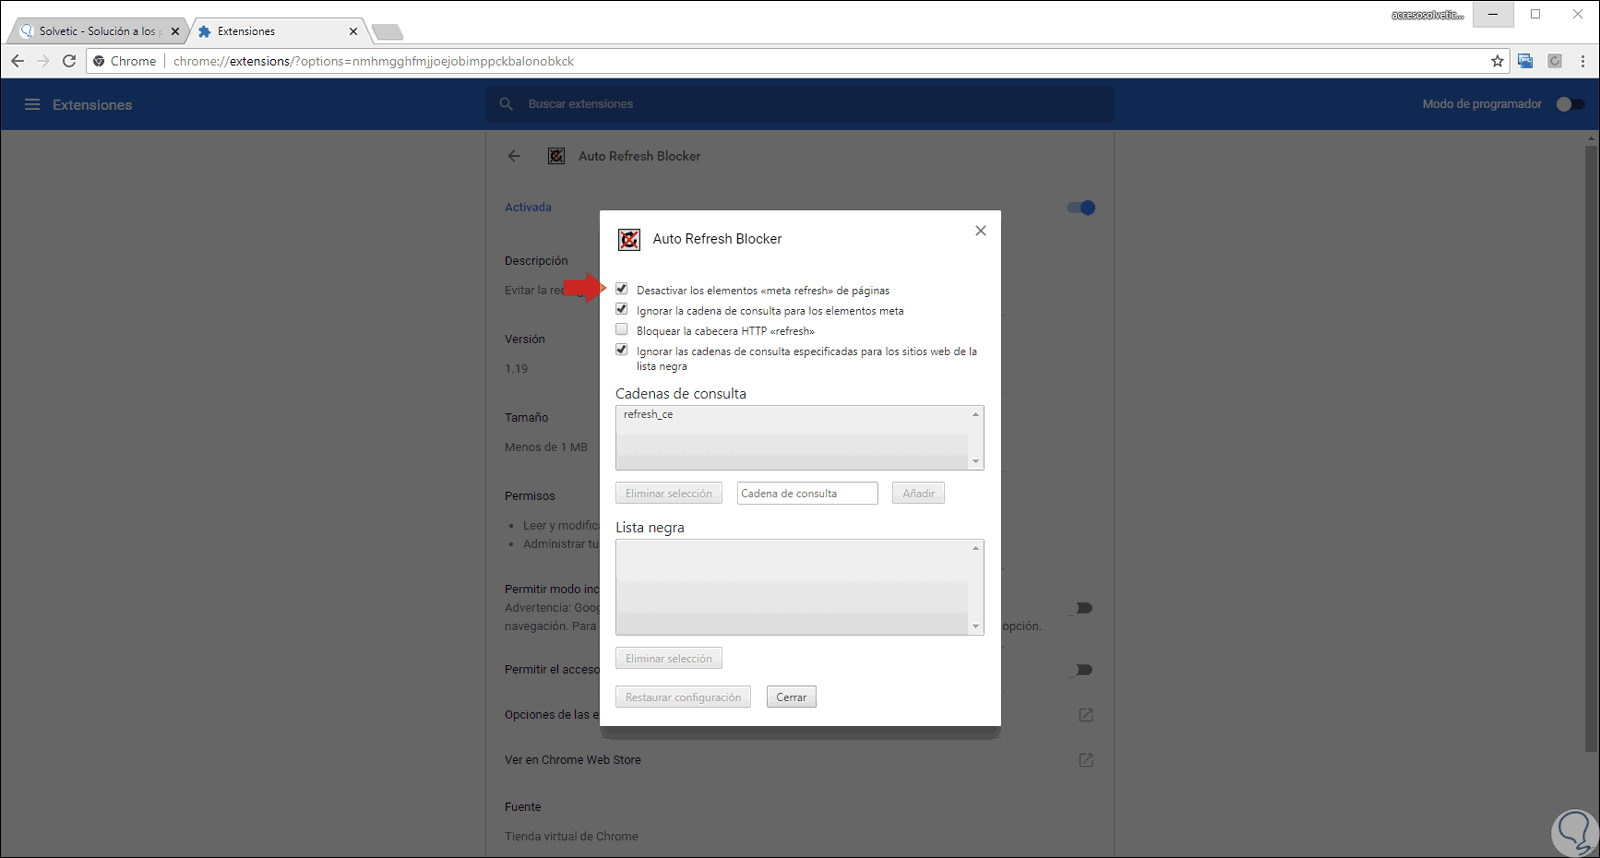The image size is (1600, 858).
Task: Click the 'Restaurar configuración' button
Action: 683,697
